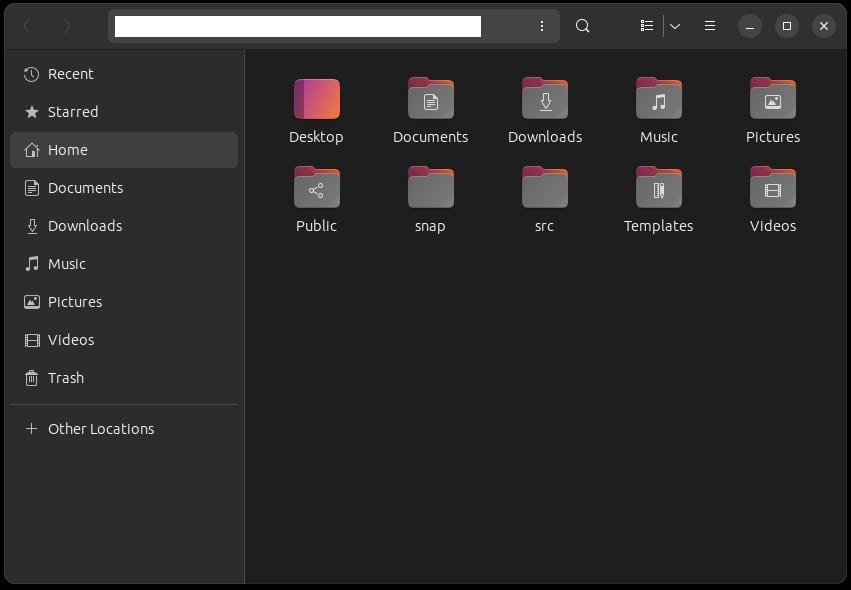Open view options dropdown arrow
The width and height of the screenshot is (851, 590).
pos(675,26)
